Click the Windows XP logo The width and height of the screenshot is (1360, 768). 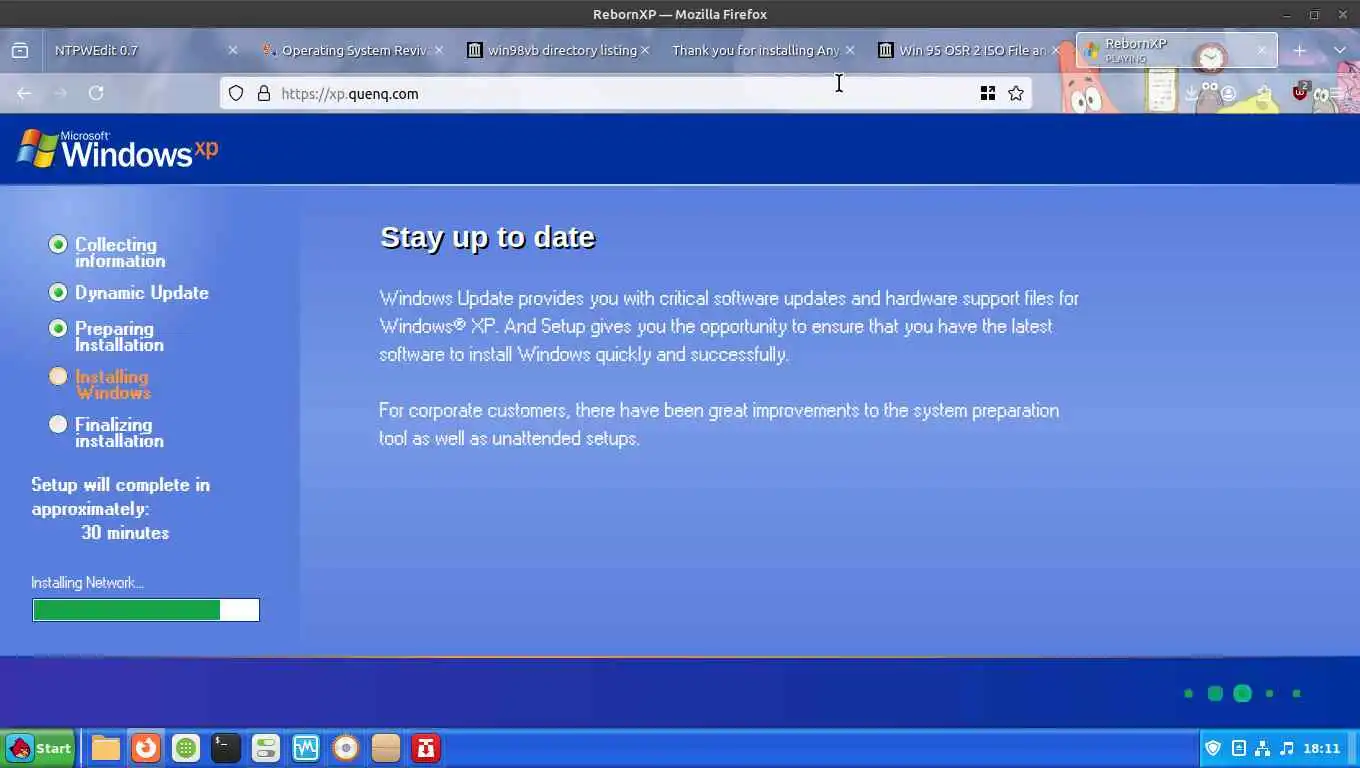click(x=117, y=149)
